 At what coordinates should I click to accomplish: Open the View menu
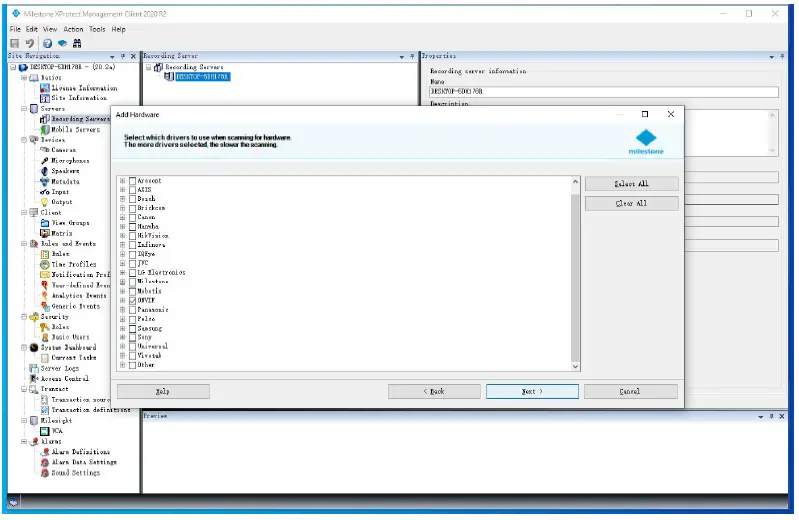(50, 29)
